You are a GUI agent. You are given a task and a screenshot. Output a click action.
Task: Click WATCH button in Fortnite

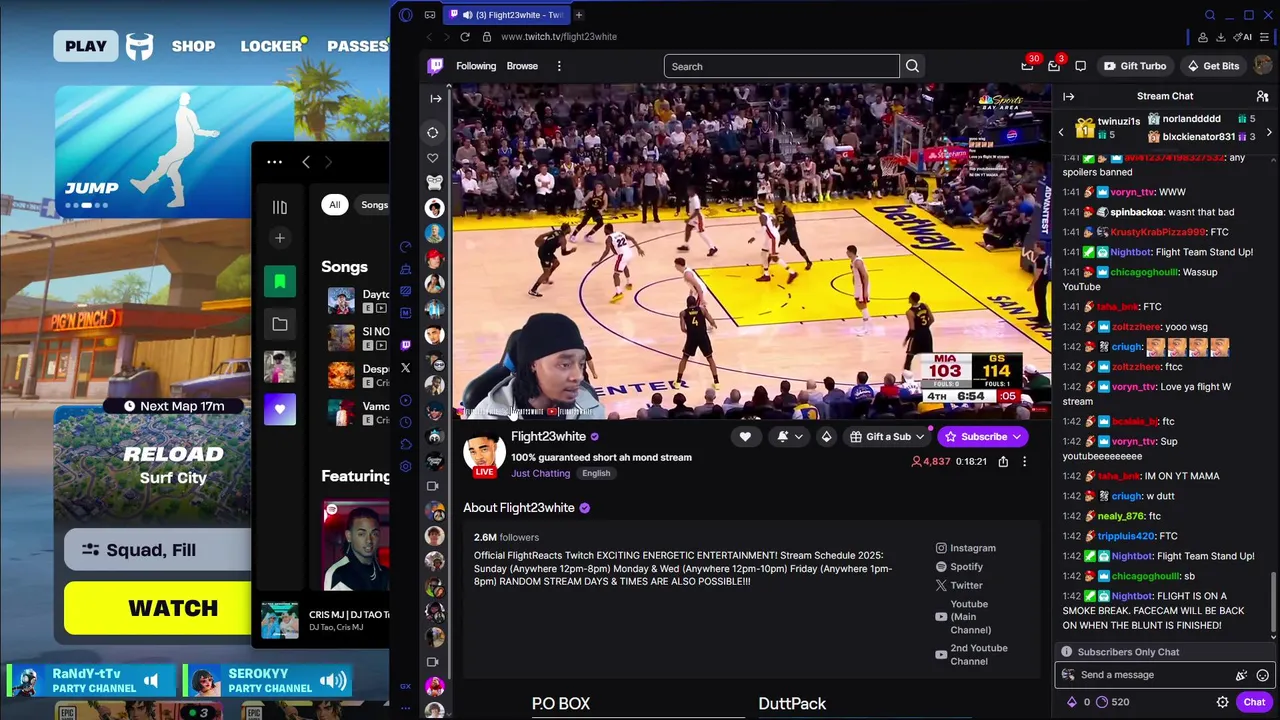tap(158, 608)
